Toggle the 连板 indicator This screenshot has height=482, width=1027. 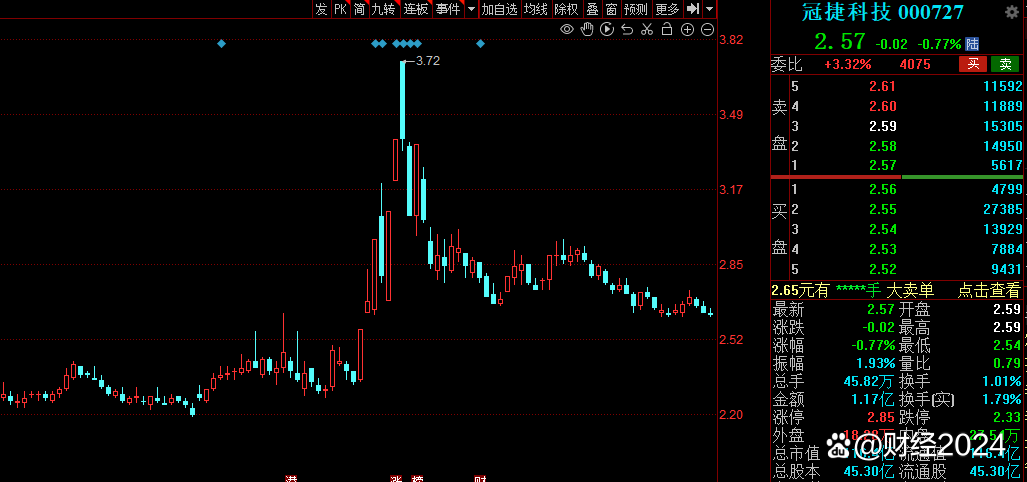tap(416, 9)
